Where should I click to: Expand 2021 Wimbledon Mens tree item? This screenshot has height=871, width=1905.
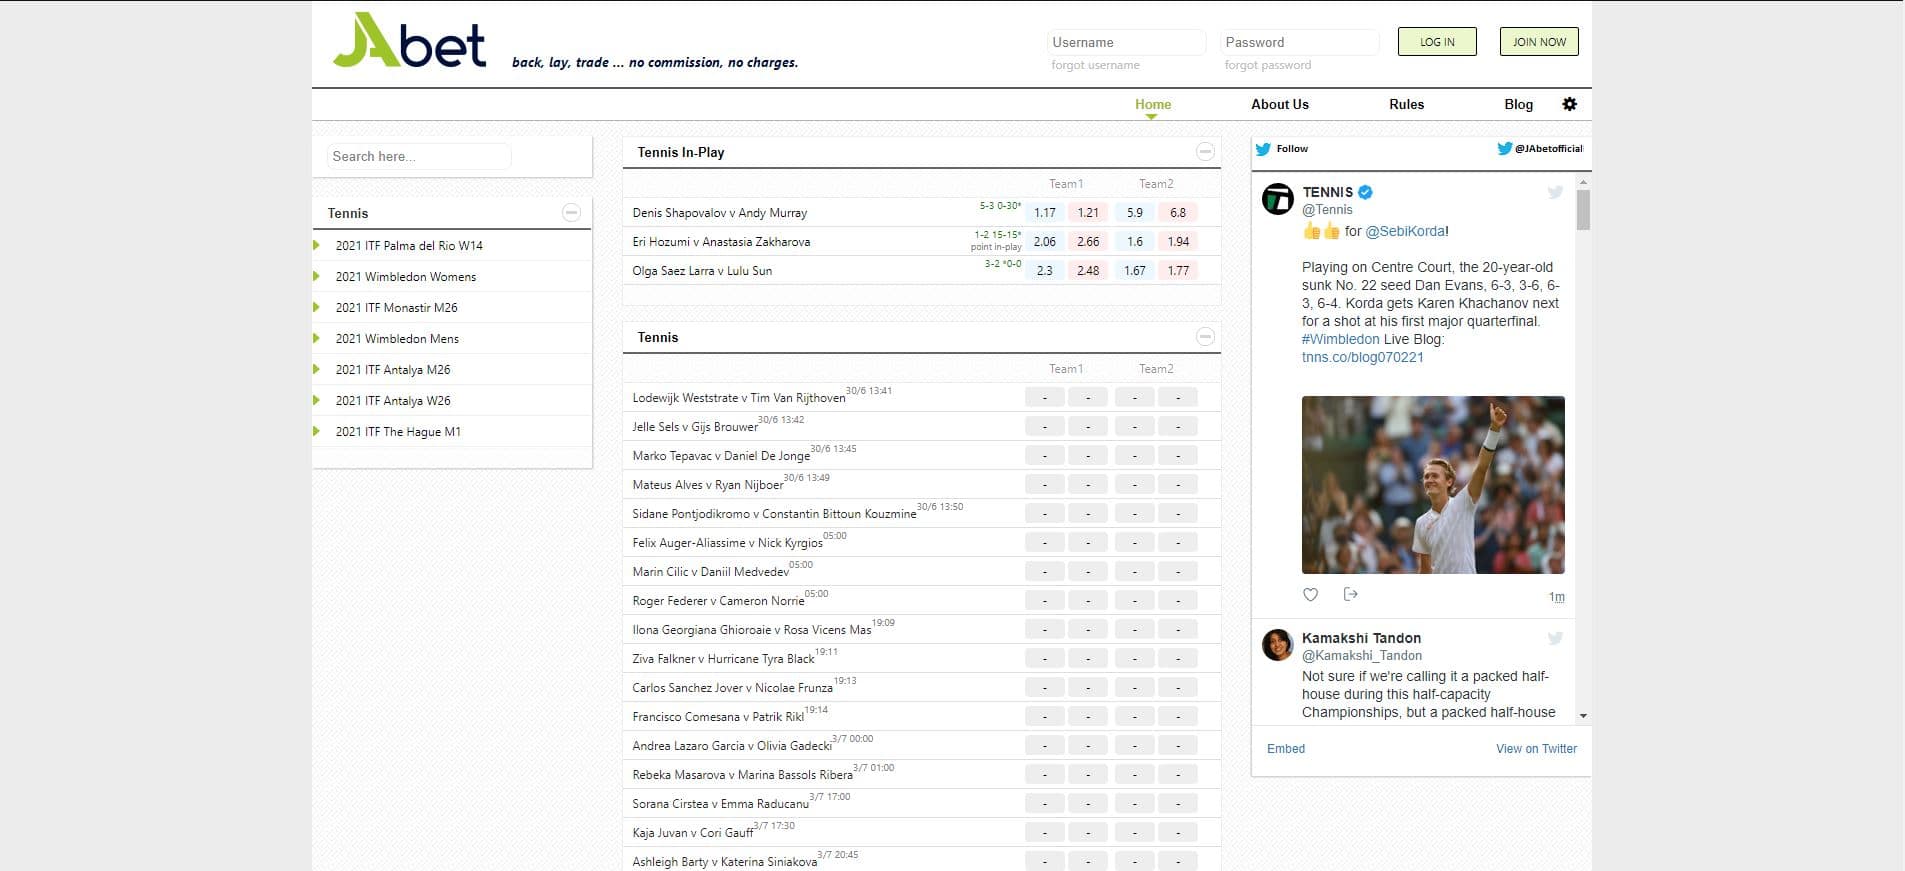317,339
